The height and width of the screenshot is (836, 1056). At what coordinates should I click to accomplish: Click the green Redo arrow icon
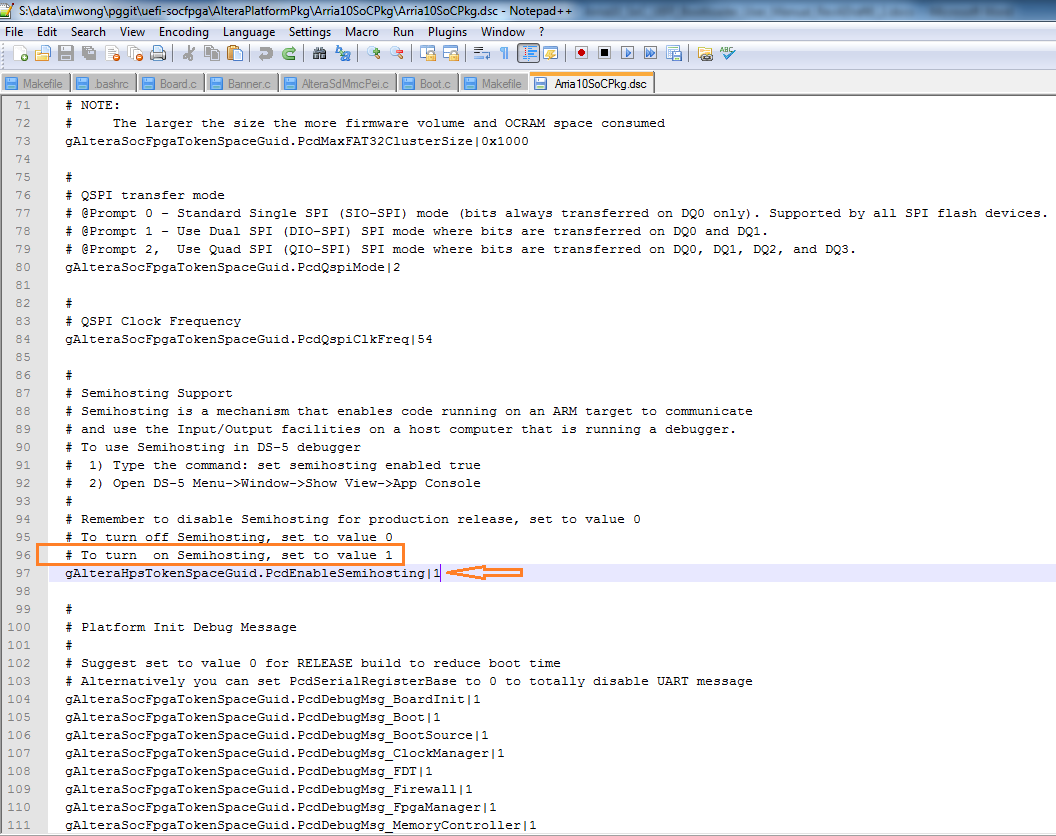[x=289, y=53]
